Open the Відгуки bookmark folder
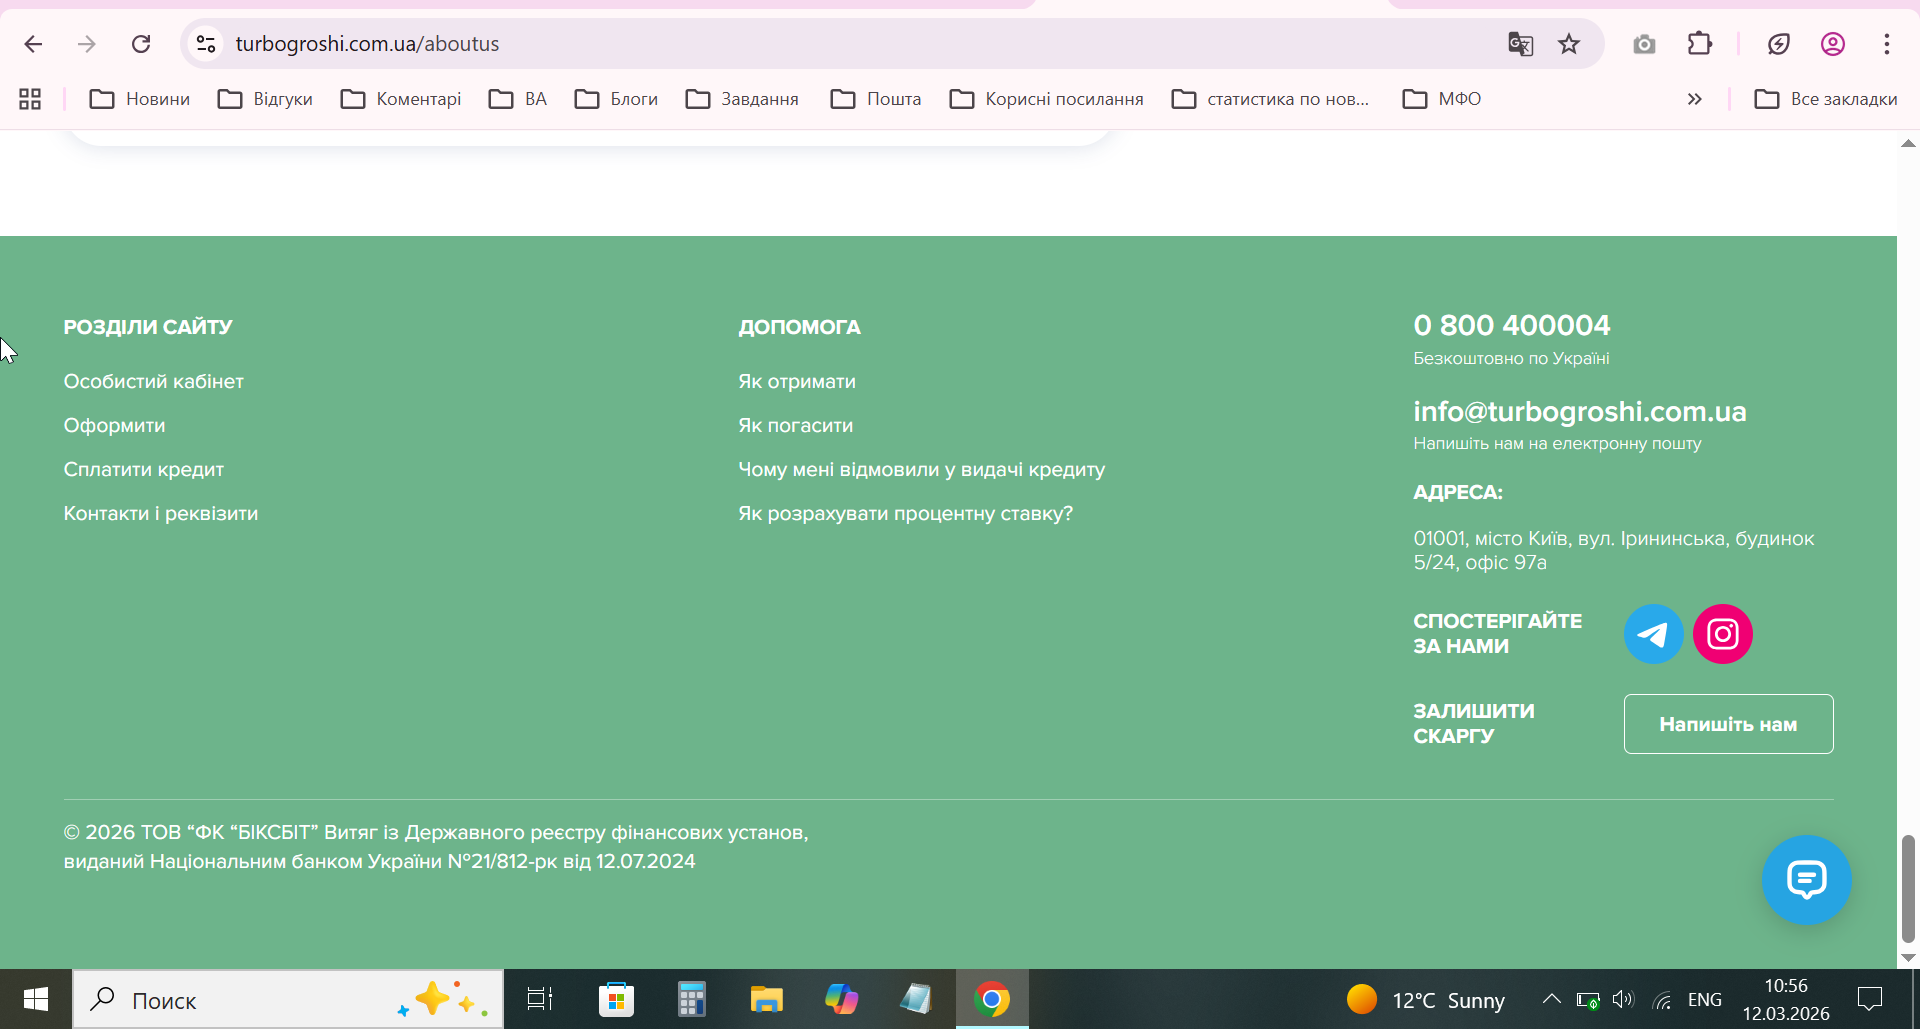 click(x=266, y=99)
